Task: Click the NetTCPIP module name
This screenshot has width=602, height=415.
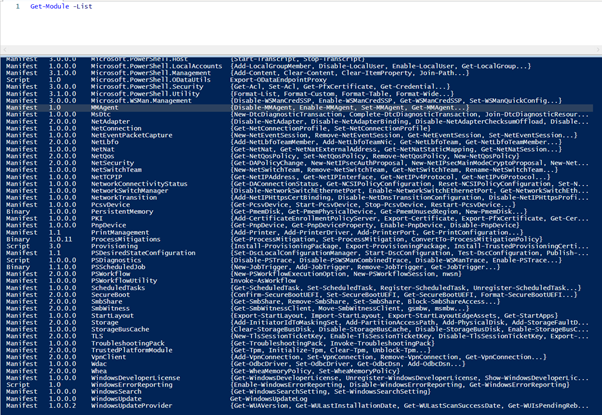Action: (x=106, y=177)
